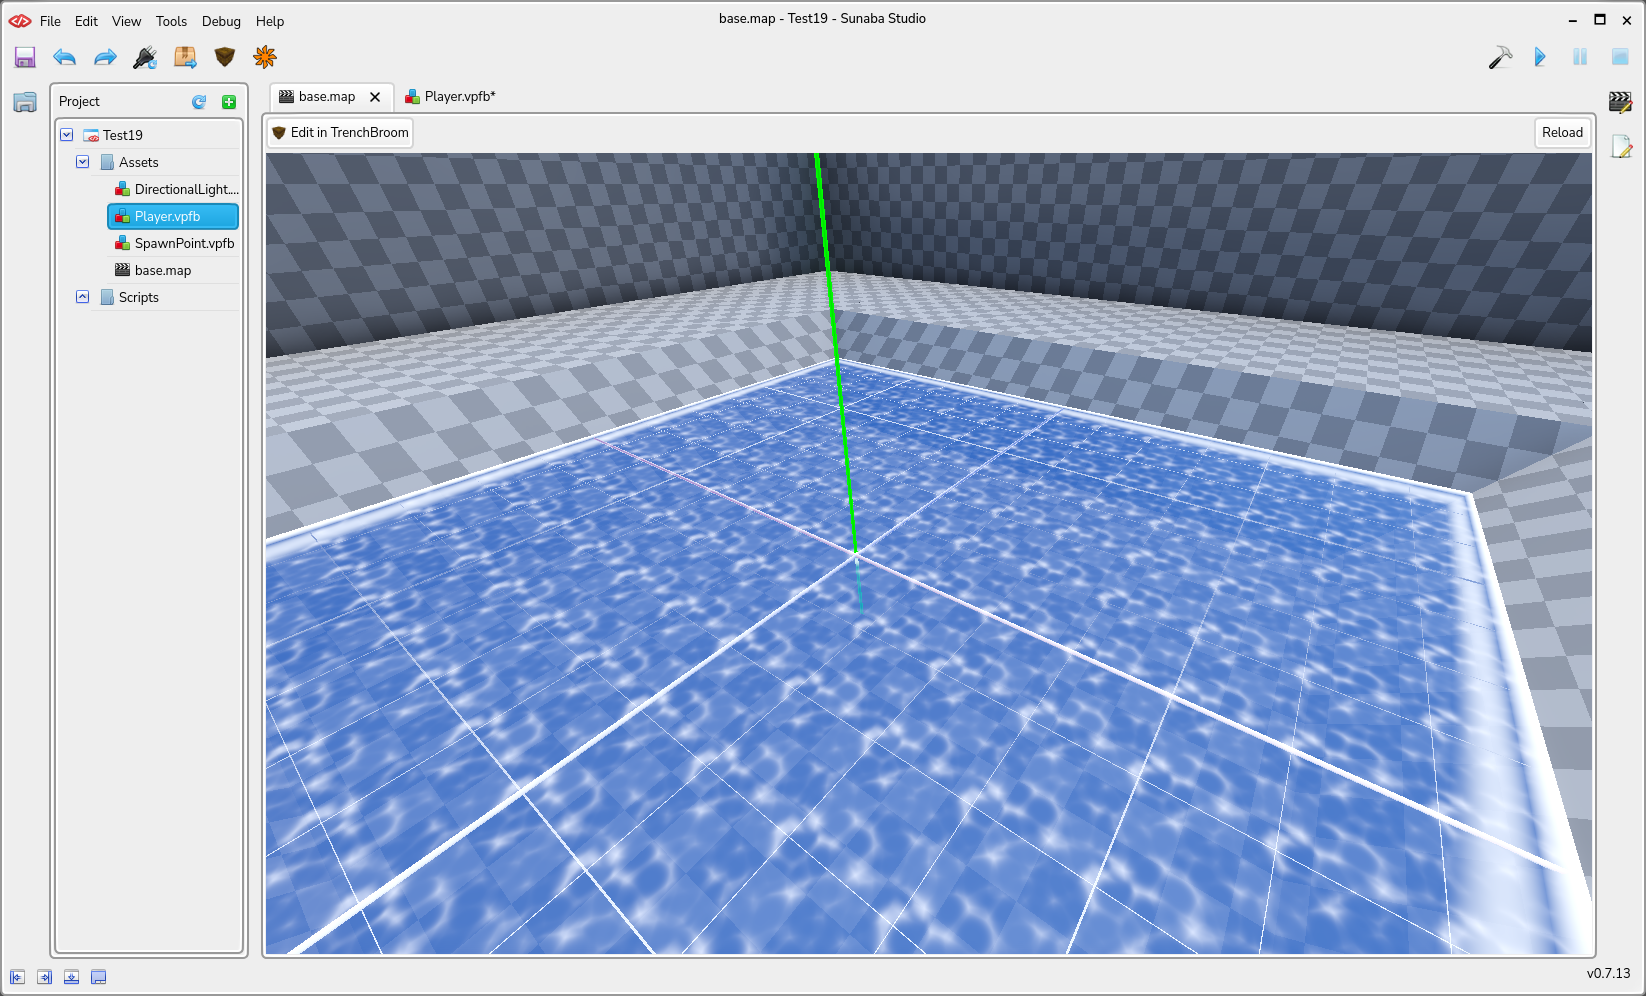The width and height of the screenshot is (1646, 996).
Task: Click the hammer build icon
Action: click(1500, 58)
